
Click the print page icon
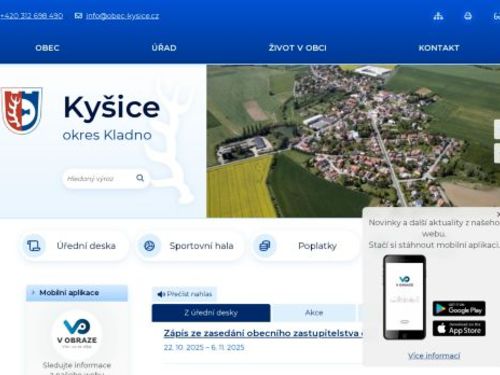[468, 16]
